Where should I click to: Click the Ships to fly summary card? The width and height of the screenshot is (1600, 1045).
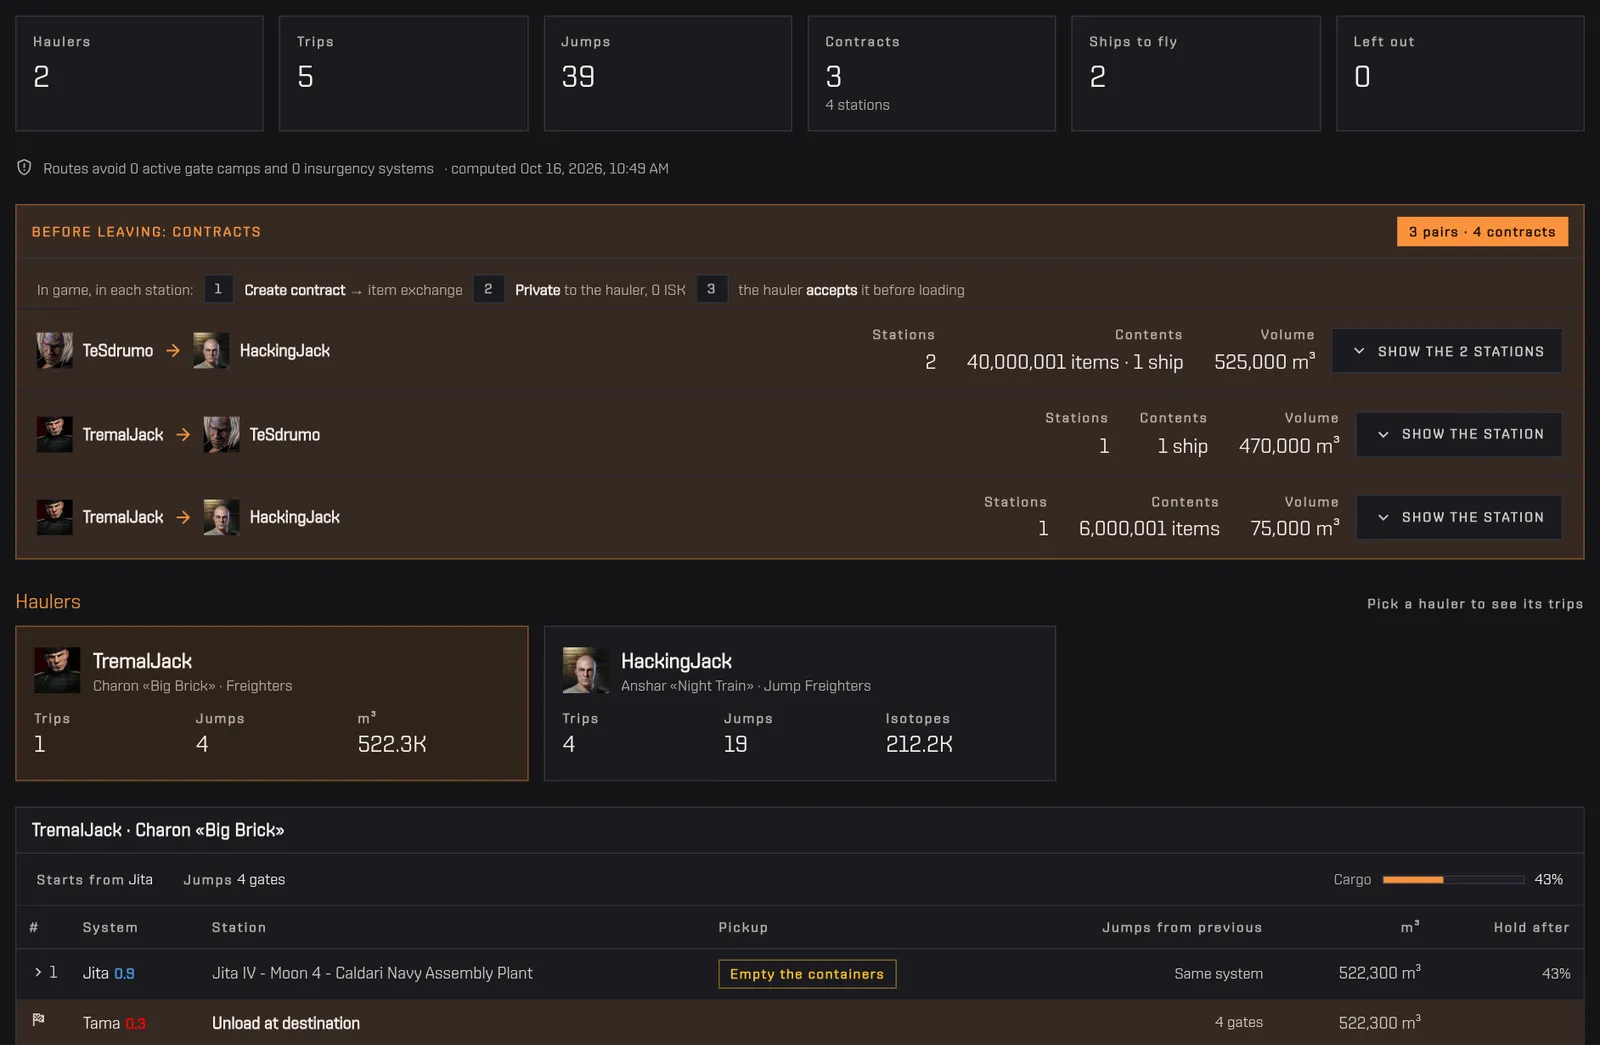pyautogui.click(x=1196, y=73)
